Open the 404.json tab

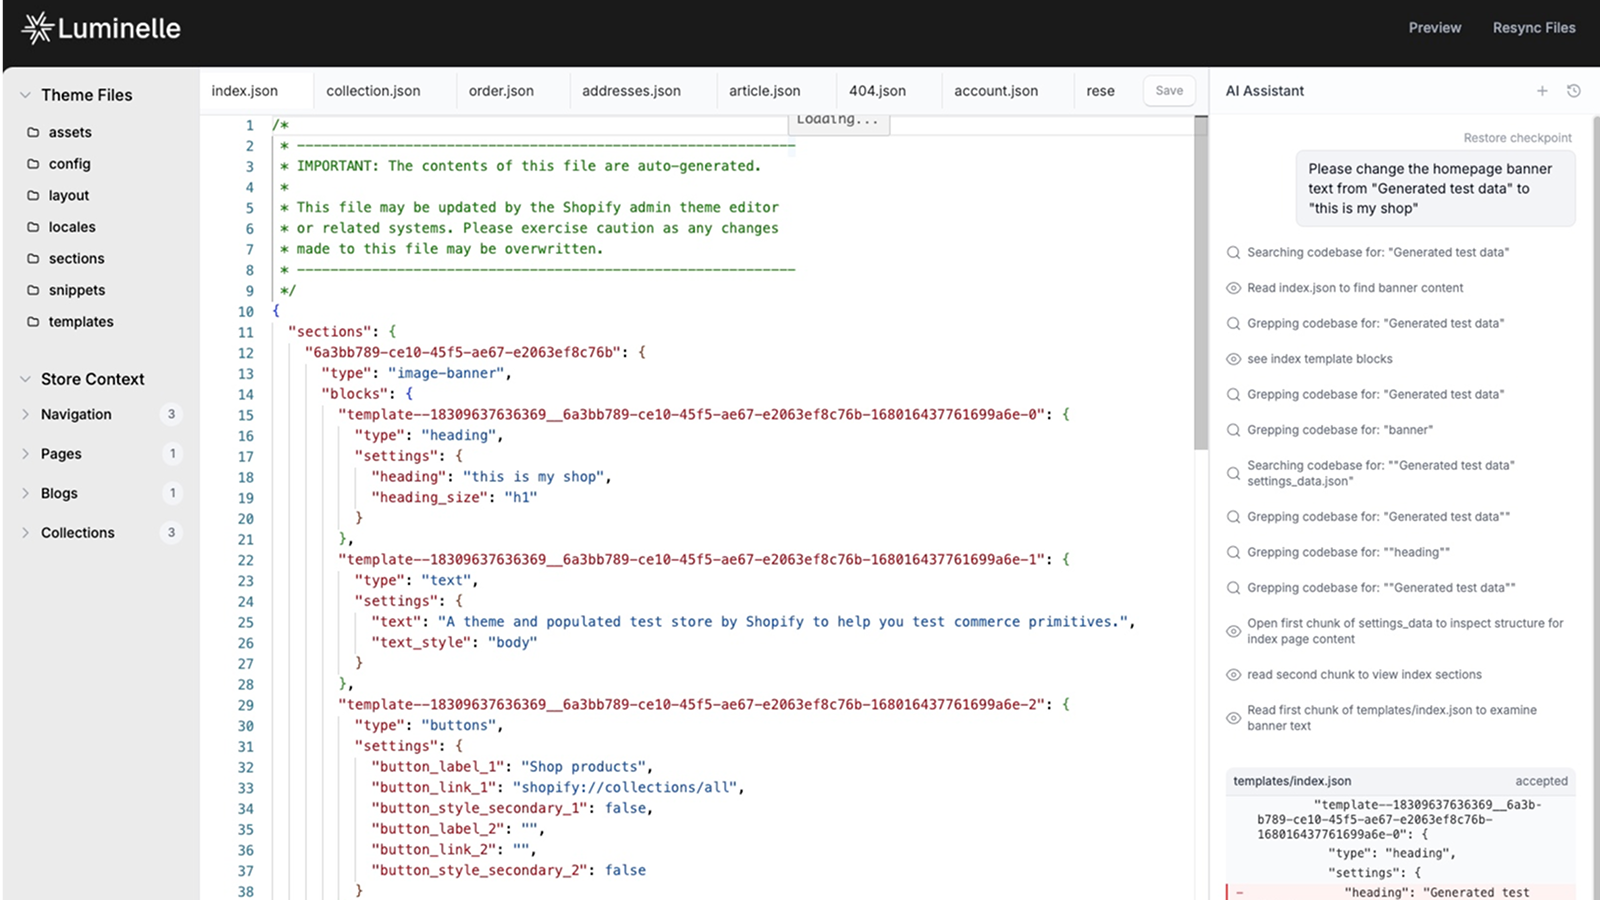tap(876, 90)
